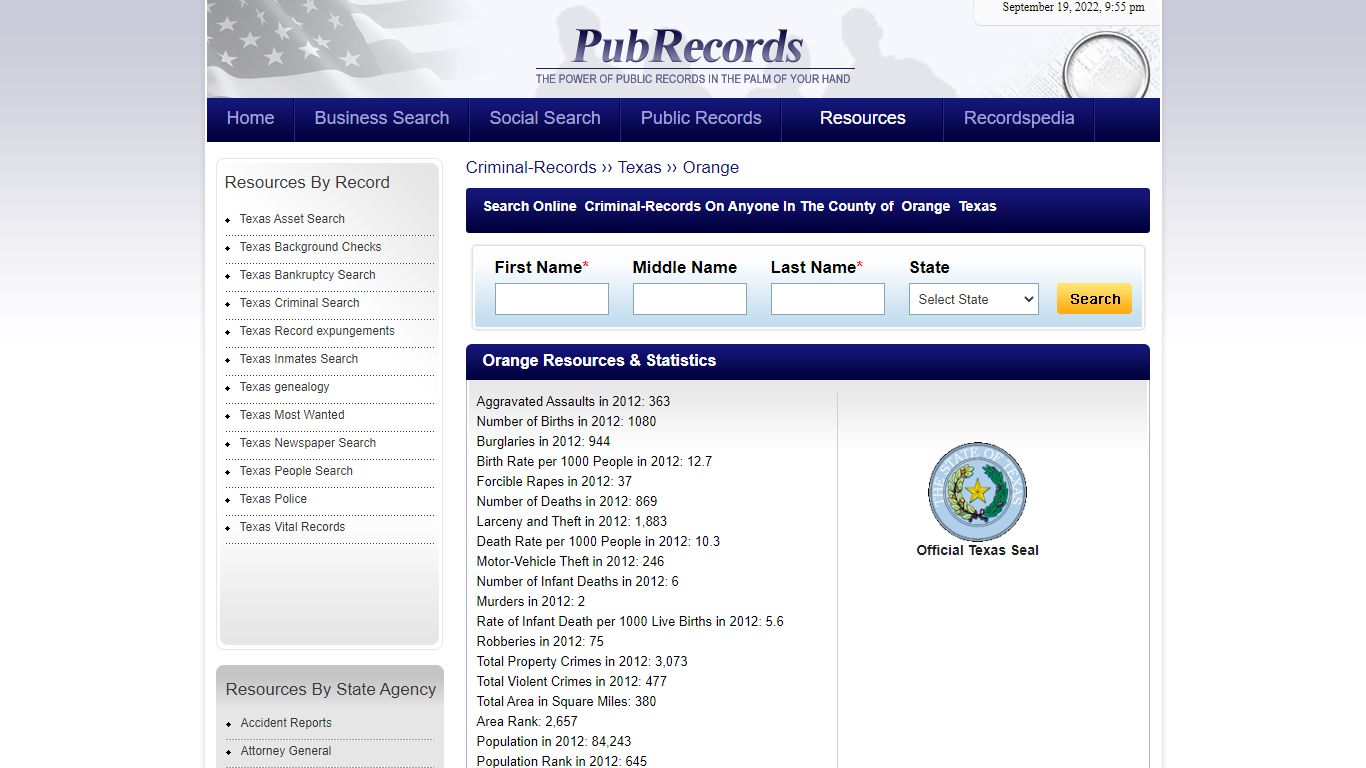Screen dimensions: 1366x768
Task: Click 'Robberies in 2012: 75' text
Action: coord(540,641)
